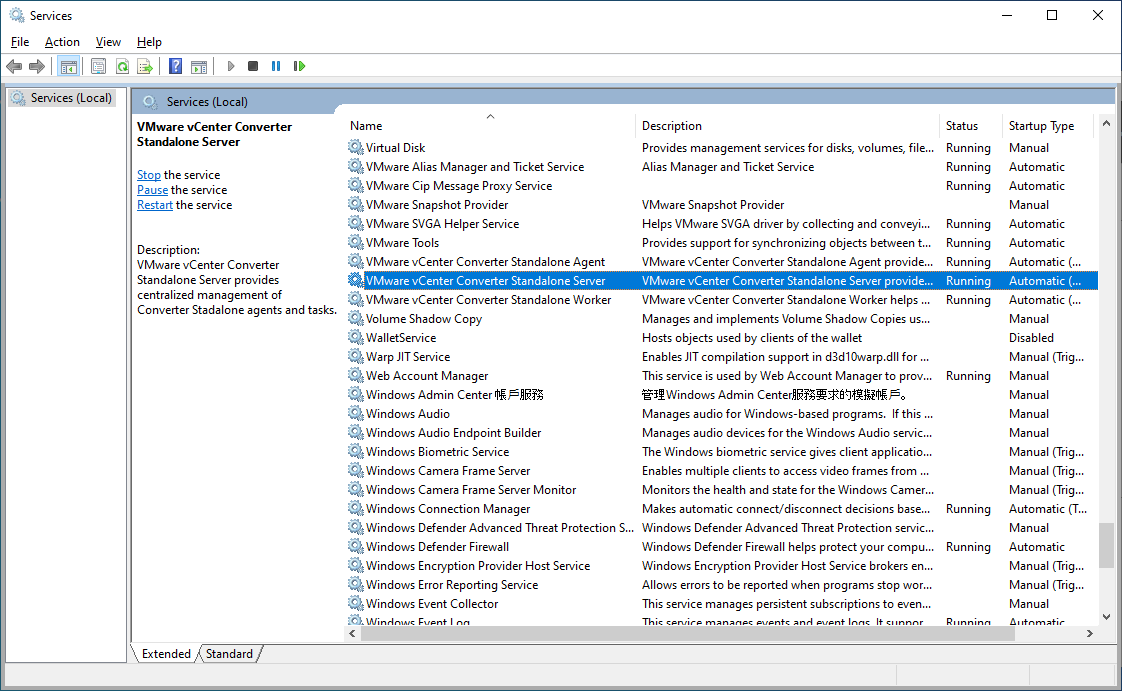The height and width of the screenshot is (691, 1122).
Task: Click the Export List toolbar icon
Action: [145, 67]
